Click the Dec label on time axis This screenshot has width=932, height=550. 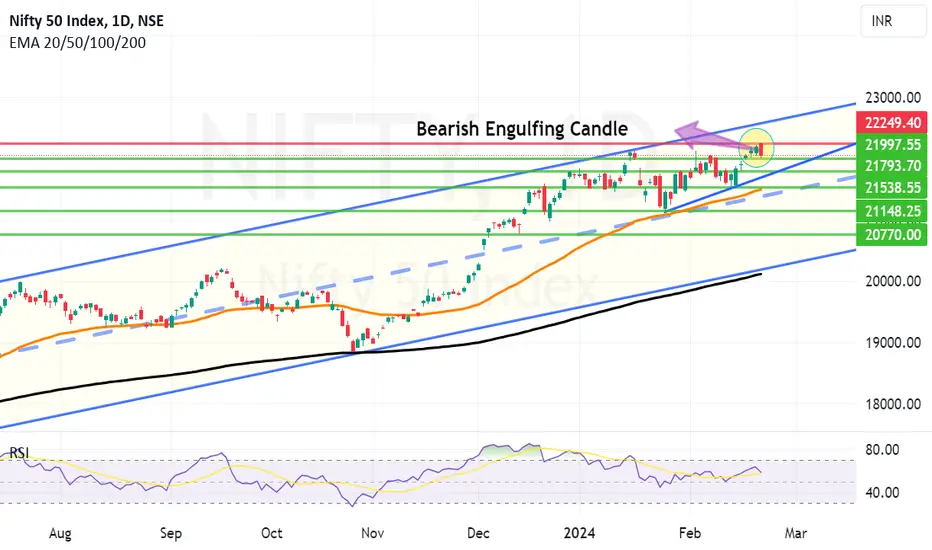click(x=478, y=533)
